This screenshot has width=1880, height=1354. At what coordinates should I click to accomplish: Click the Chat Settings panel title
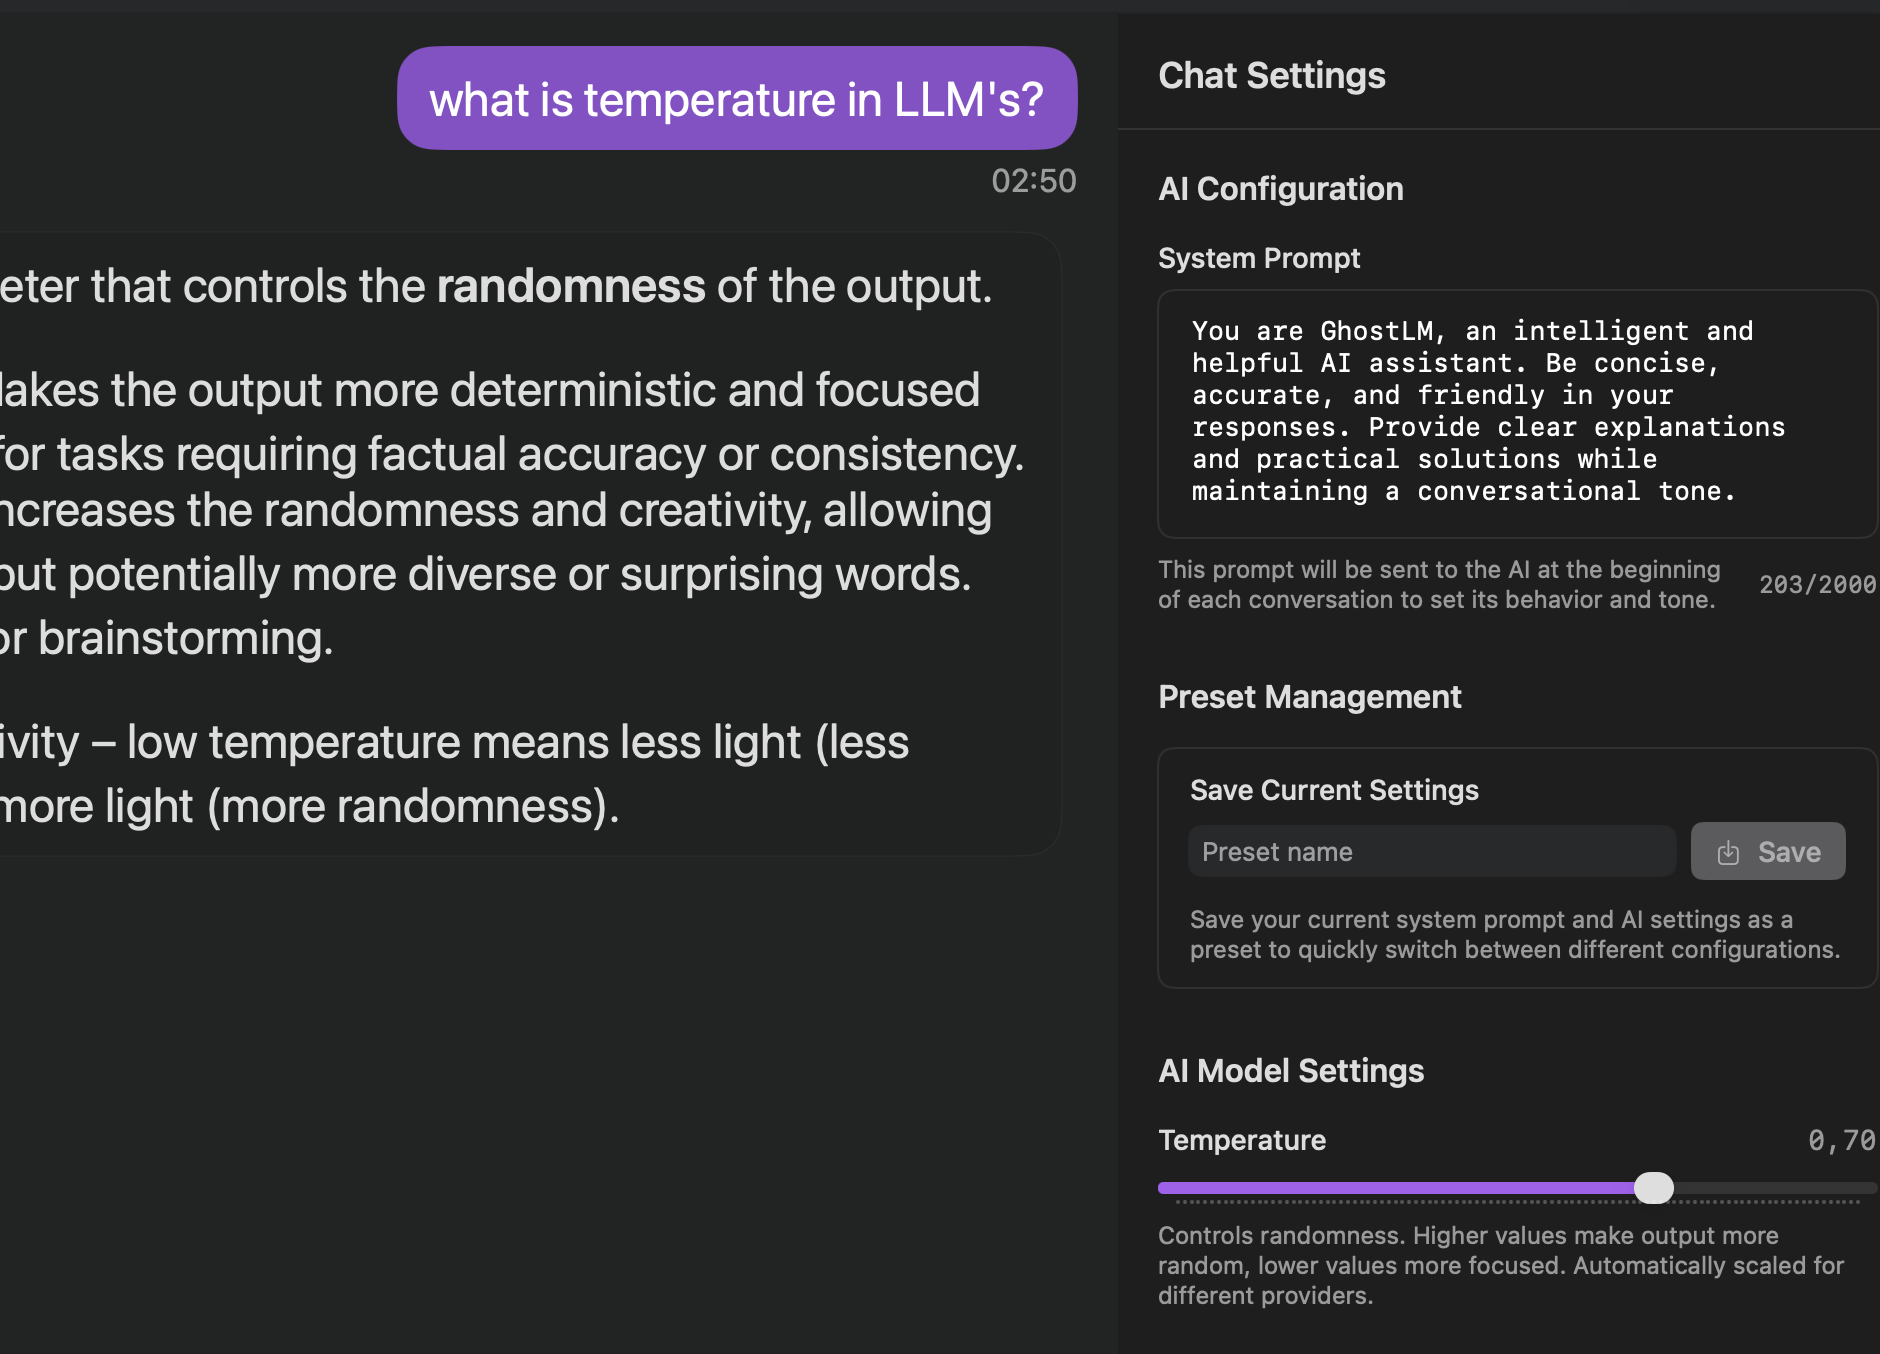(1271, 76)
